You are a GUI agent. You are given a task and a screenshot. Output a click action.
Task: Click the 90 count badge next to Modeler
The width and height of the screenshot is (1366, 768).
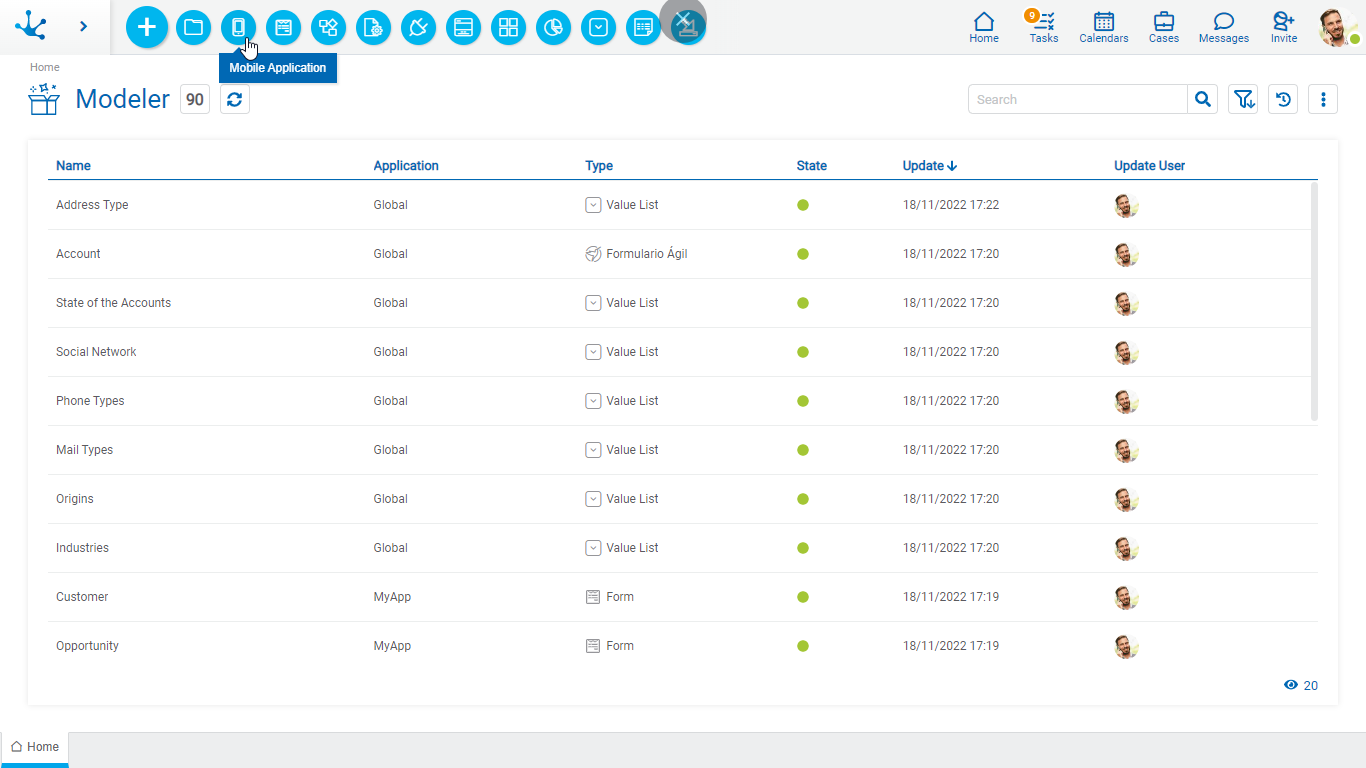tap(195, 99)
